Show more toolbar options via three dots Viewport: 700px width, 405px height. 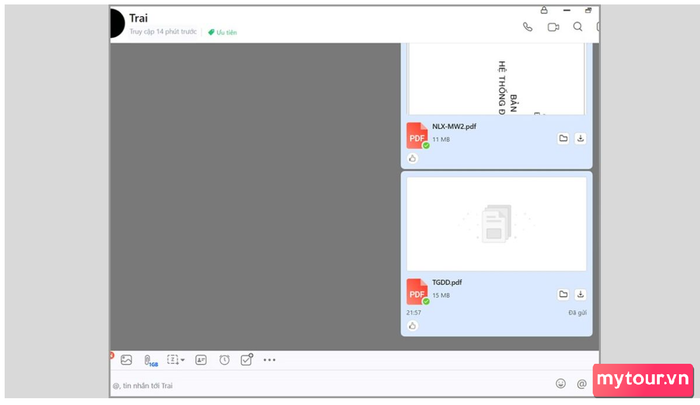[269, 360]
